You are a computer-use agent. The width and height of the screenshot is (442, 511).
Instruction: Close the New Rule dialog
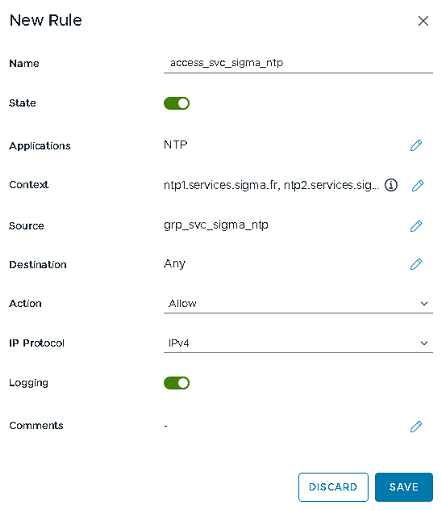pyautogui.click(x=423, y=21)
